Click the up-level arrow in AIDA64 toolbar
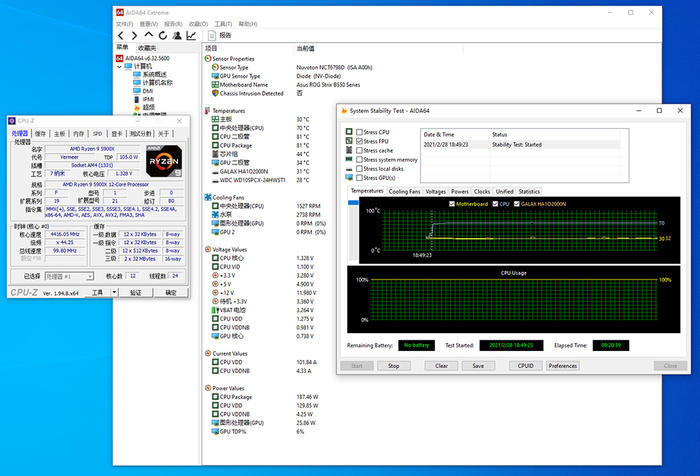Image resolution: width=700 pixels, height=476 pixels. pyautogui.click(x=149, y=35)
